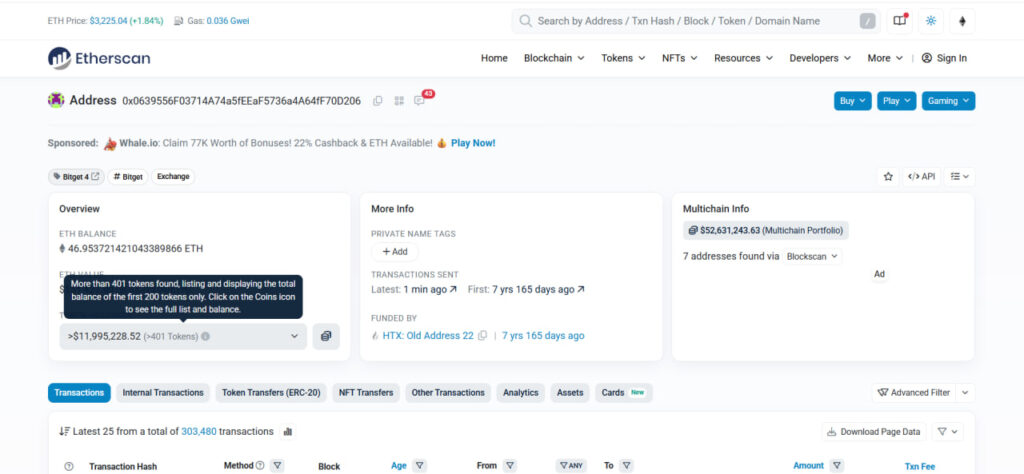Open the Blockscan addresses dropdown
This screenshot has width=1024, height=474.
(x=812, y=257)
